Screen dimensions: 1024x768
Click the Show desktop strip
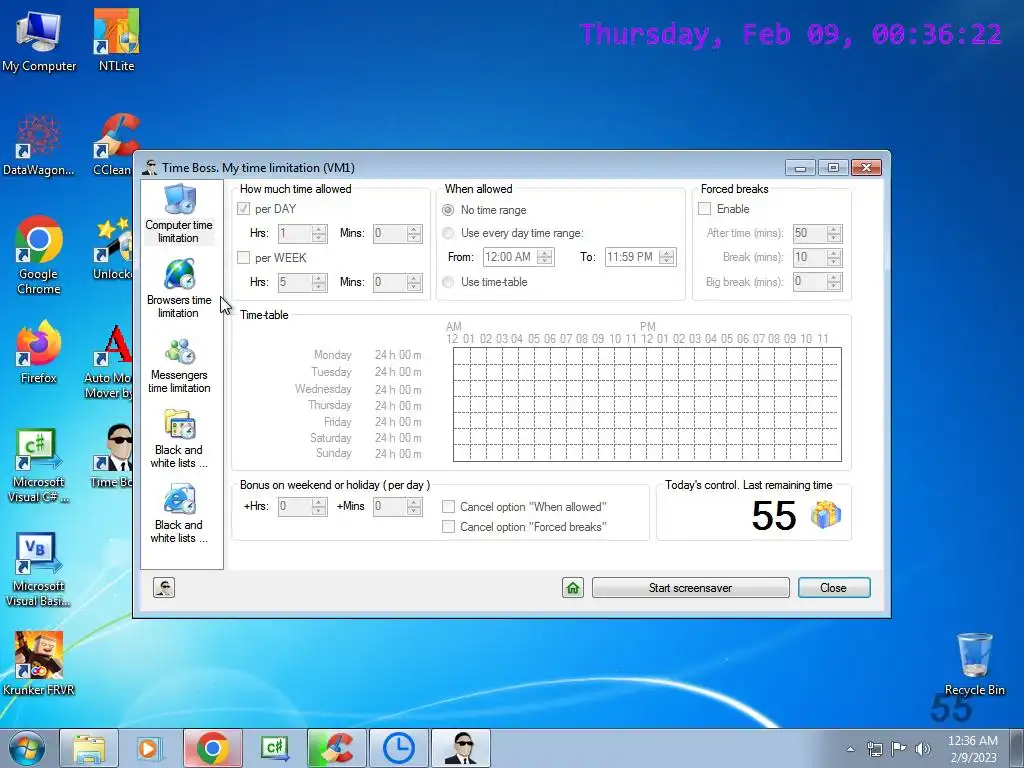(x=1017, y=748)
